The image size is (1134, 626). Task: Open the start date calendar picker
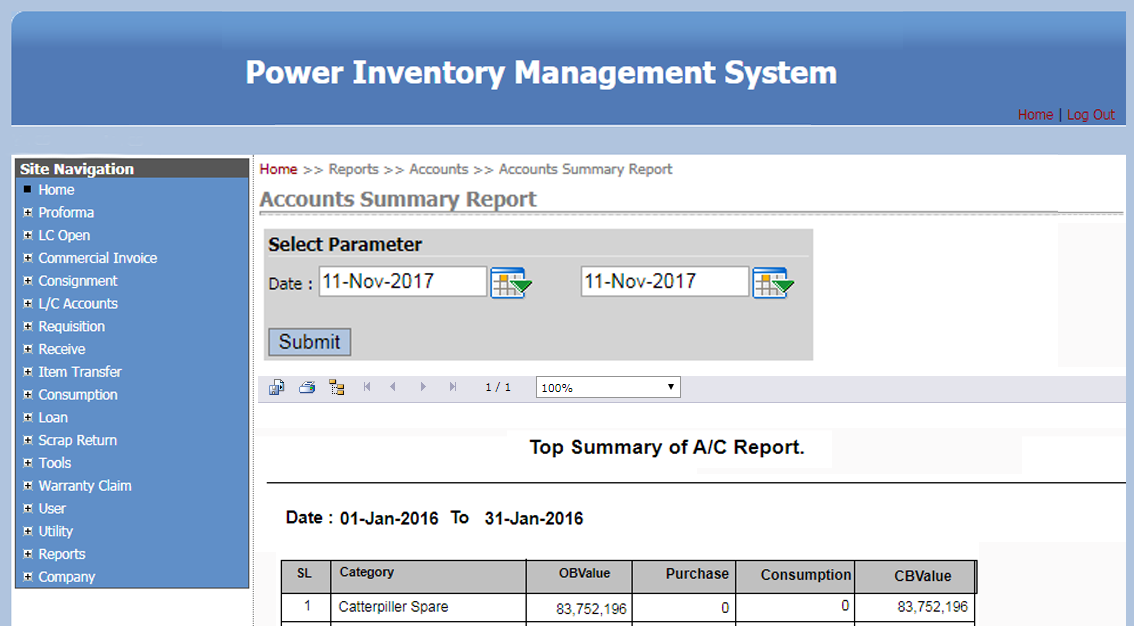(510, 283)
